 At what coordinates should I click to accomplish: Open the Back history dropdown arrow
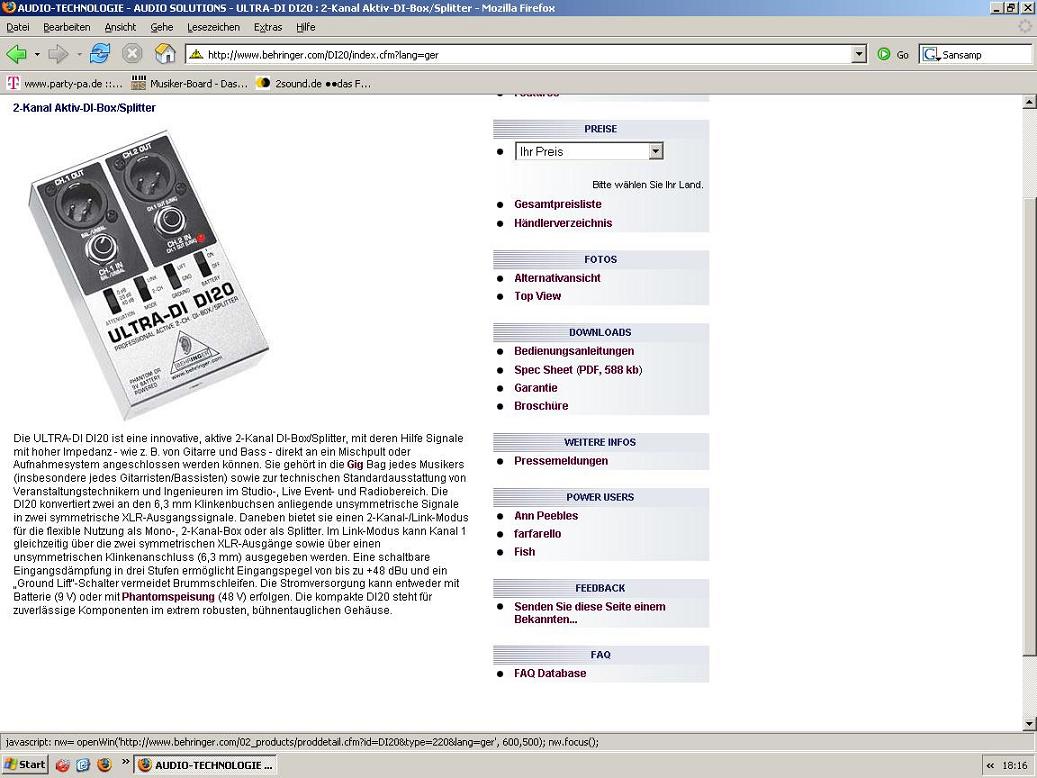[37, 54]
